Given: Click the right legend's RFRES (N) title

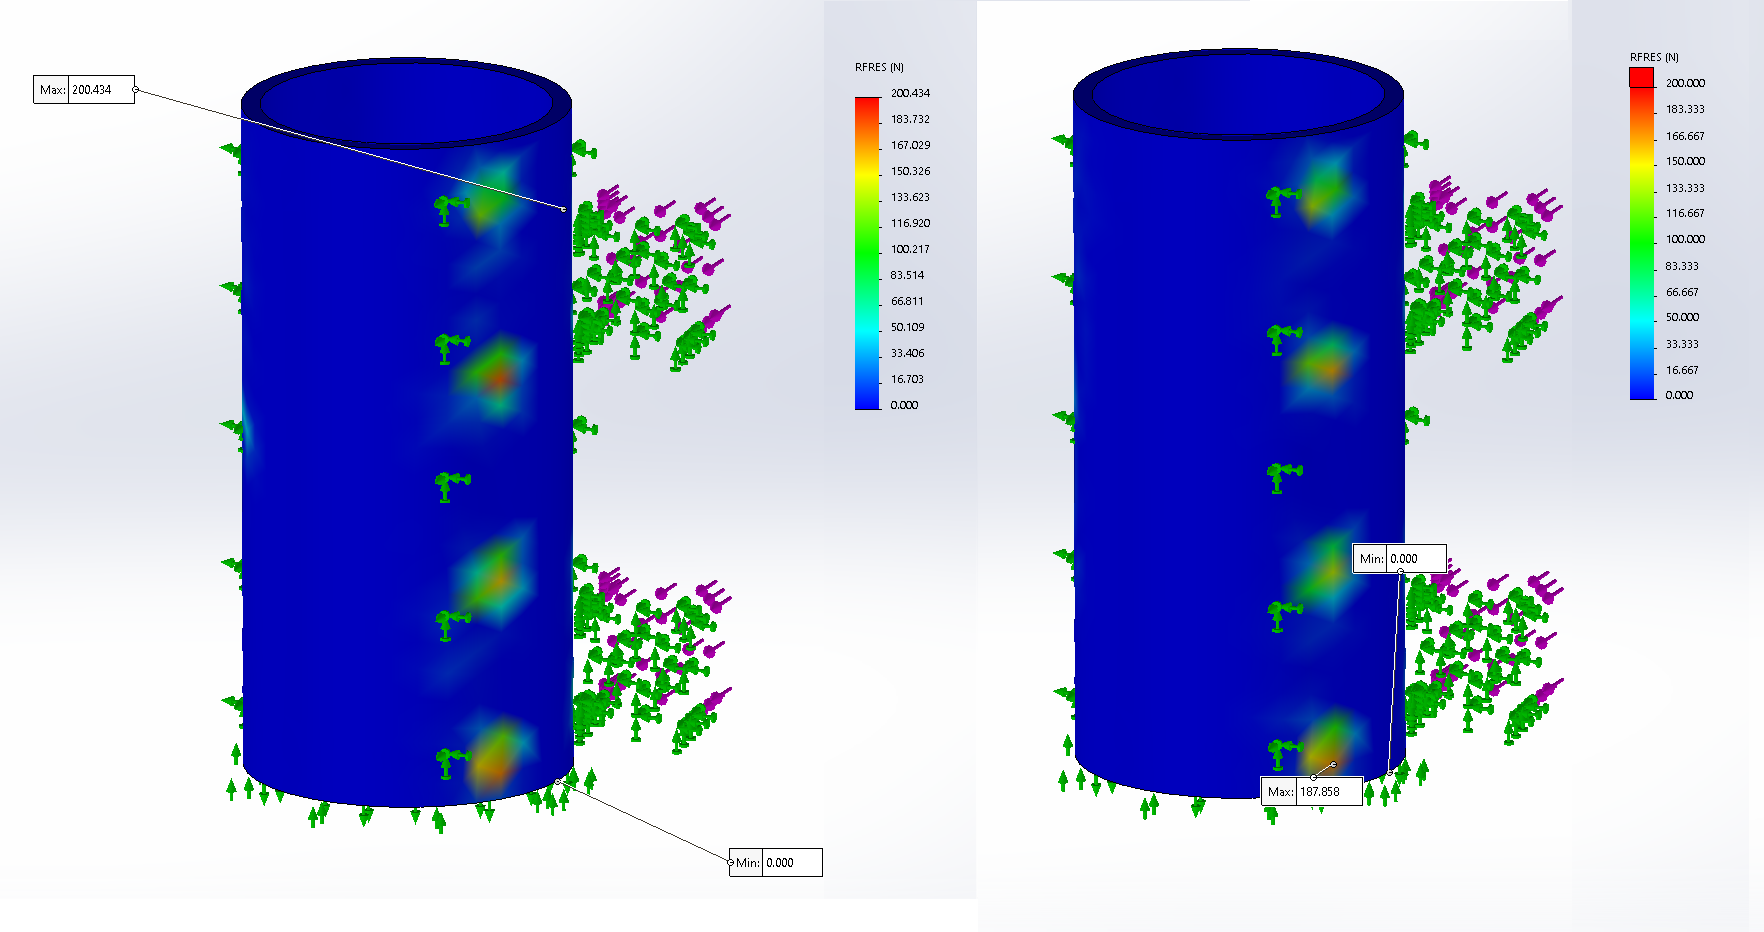Looking at the screenshot, I should (1654, 57).
